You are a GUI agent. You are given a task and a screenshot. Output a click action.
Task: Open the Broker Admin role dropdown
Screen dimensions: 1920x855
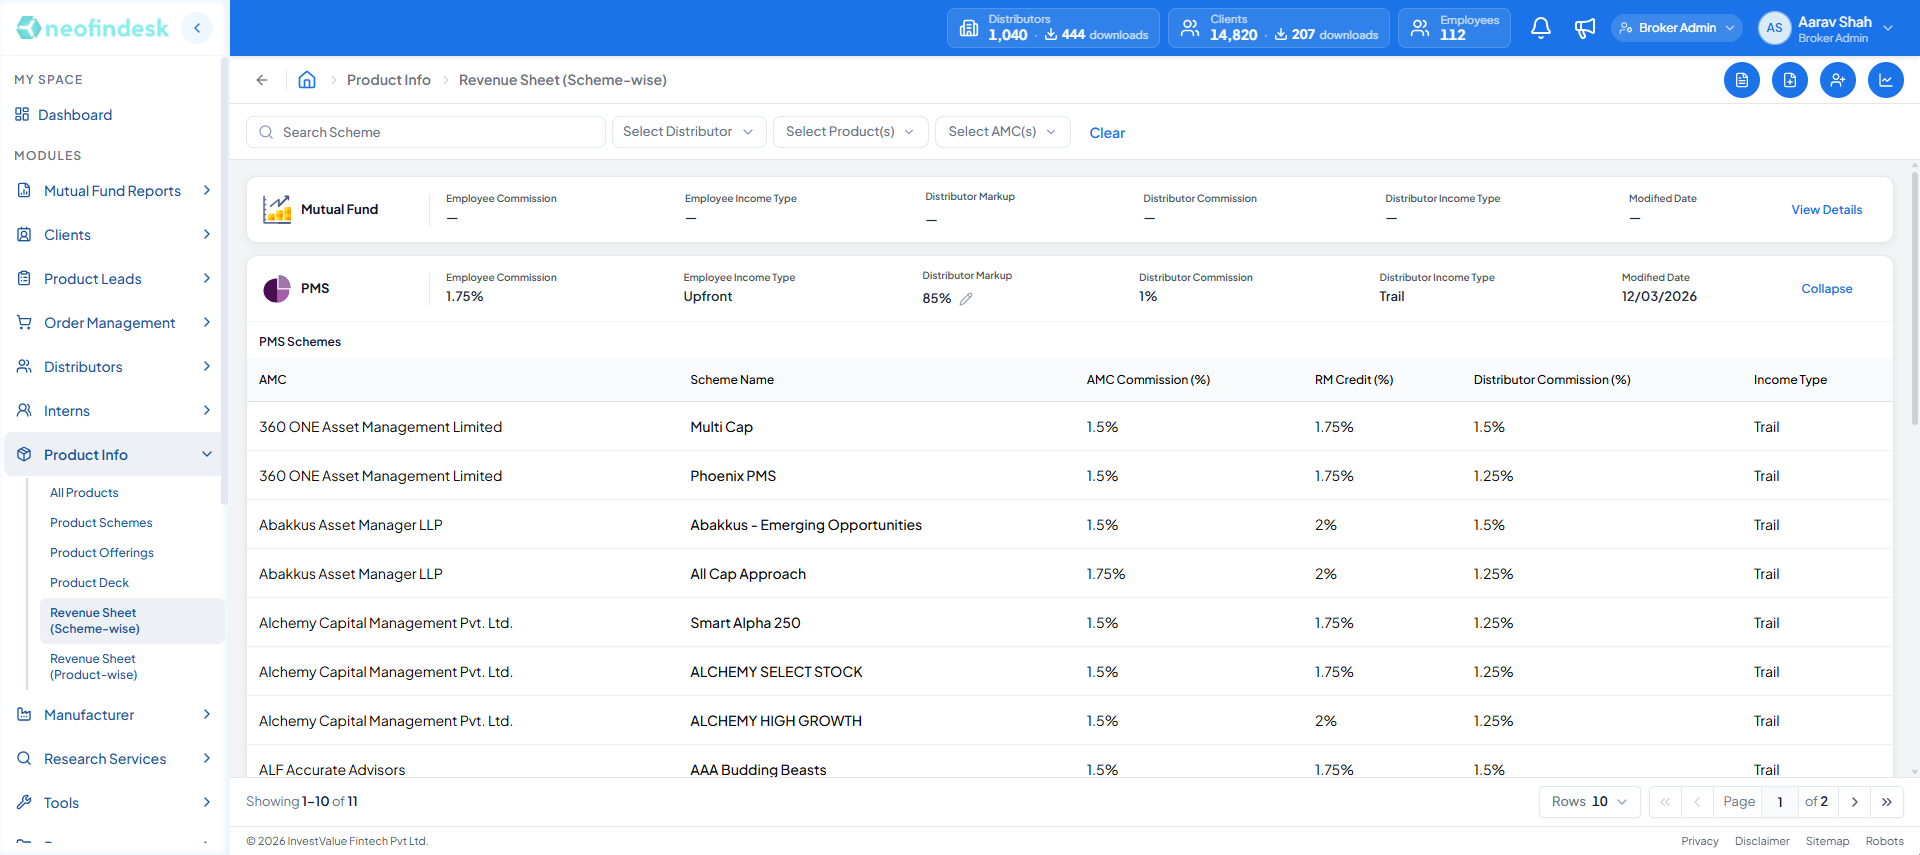coord(1677,28)
